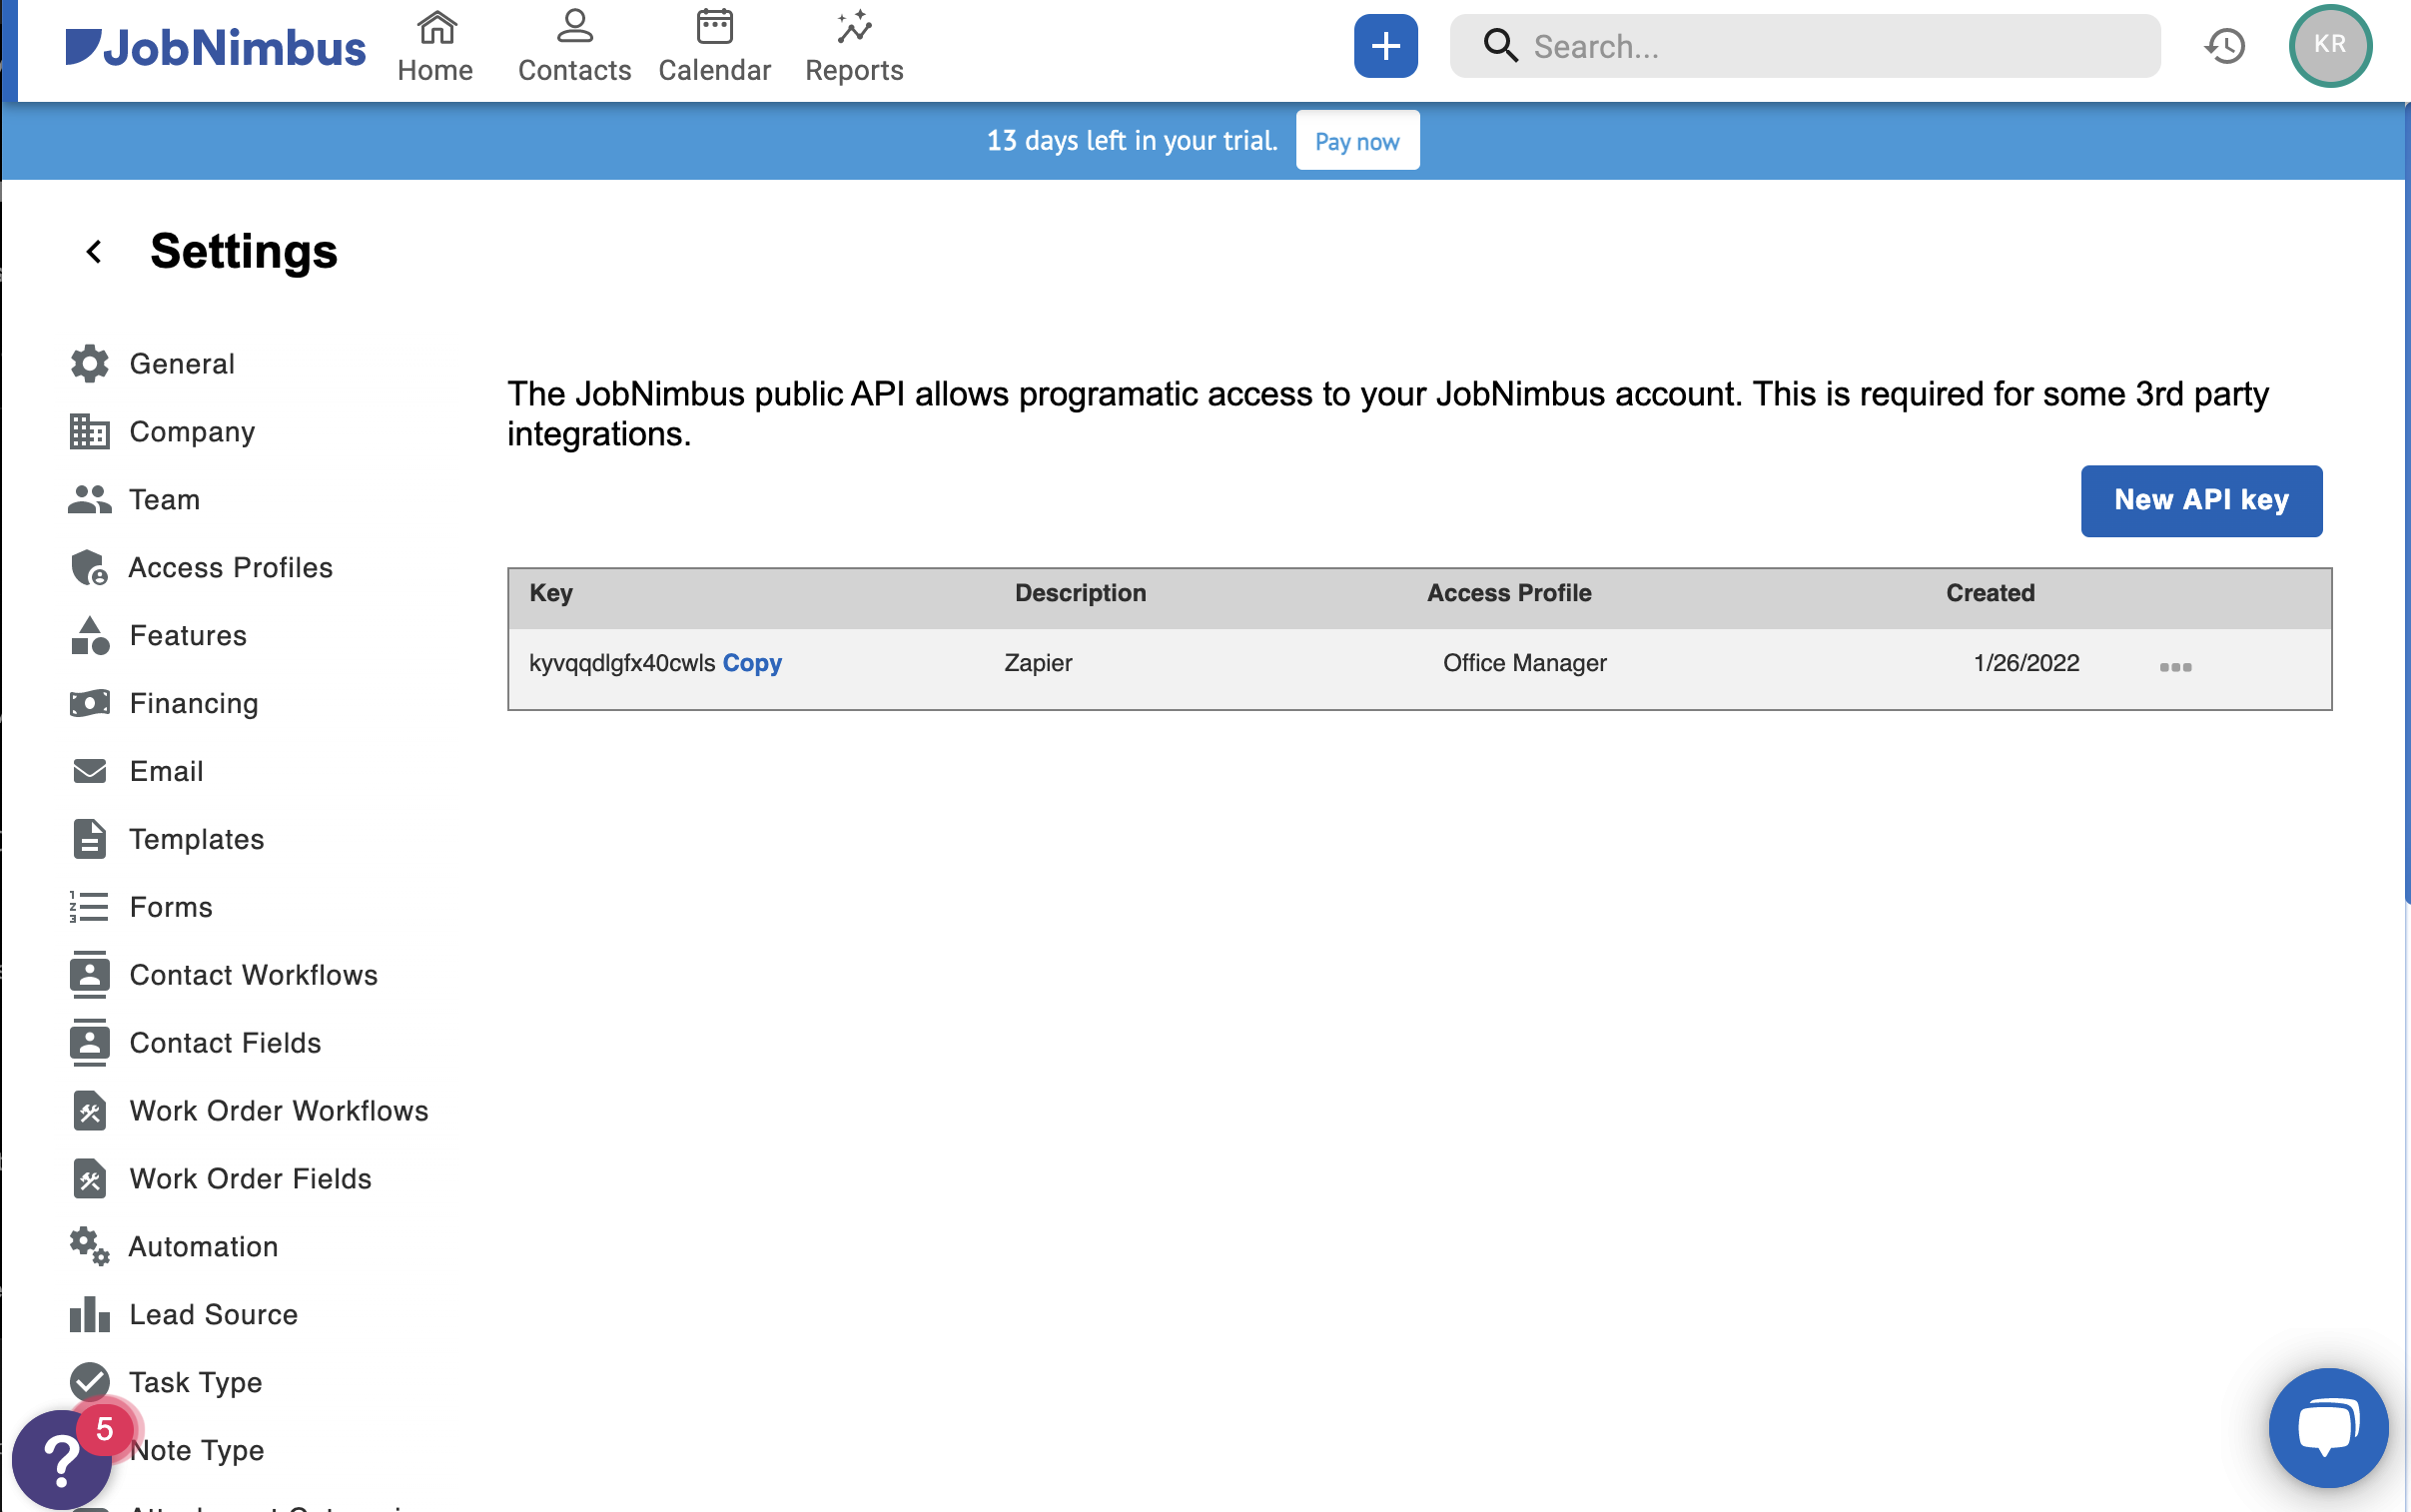Image resolution: width=2411 pixels, height=1512 pixels.
Task: Go to Contacts in top navigation
Action: [574, 46]
